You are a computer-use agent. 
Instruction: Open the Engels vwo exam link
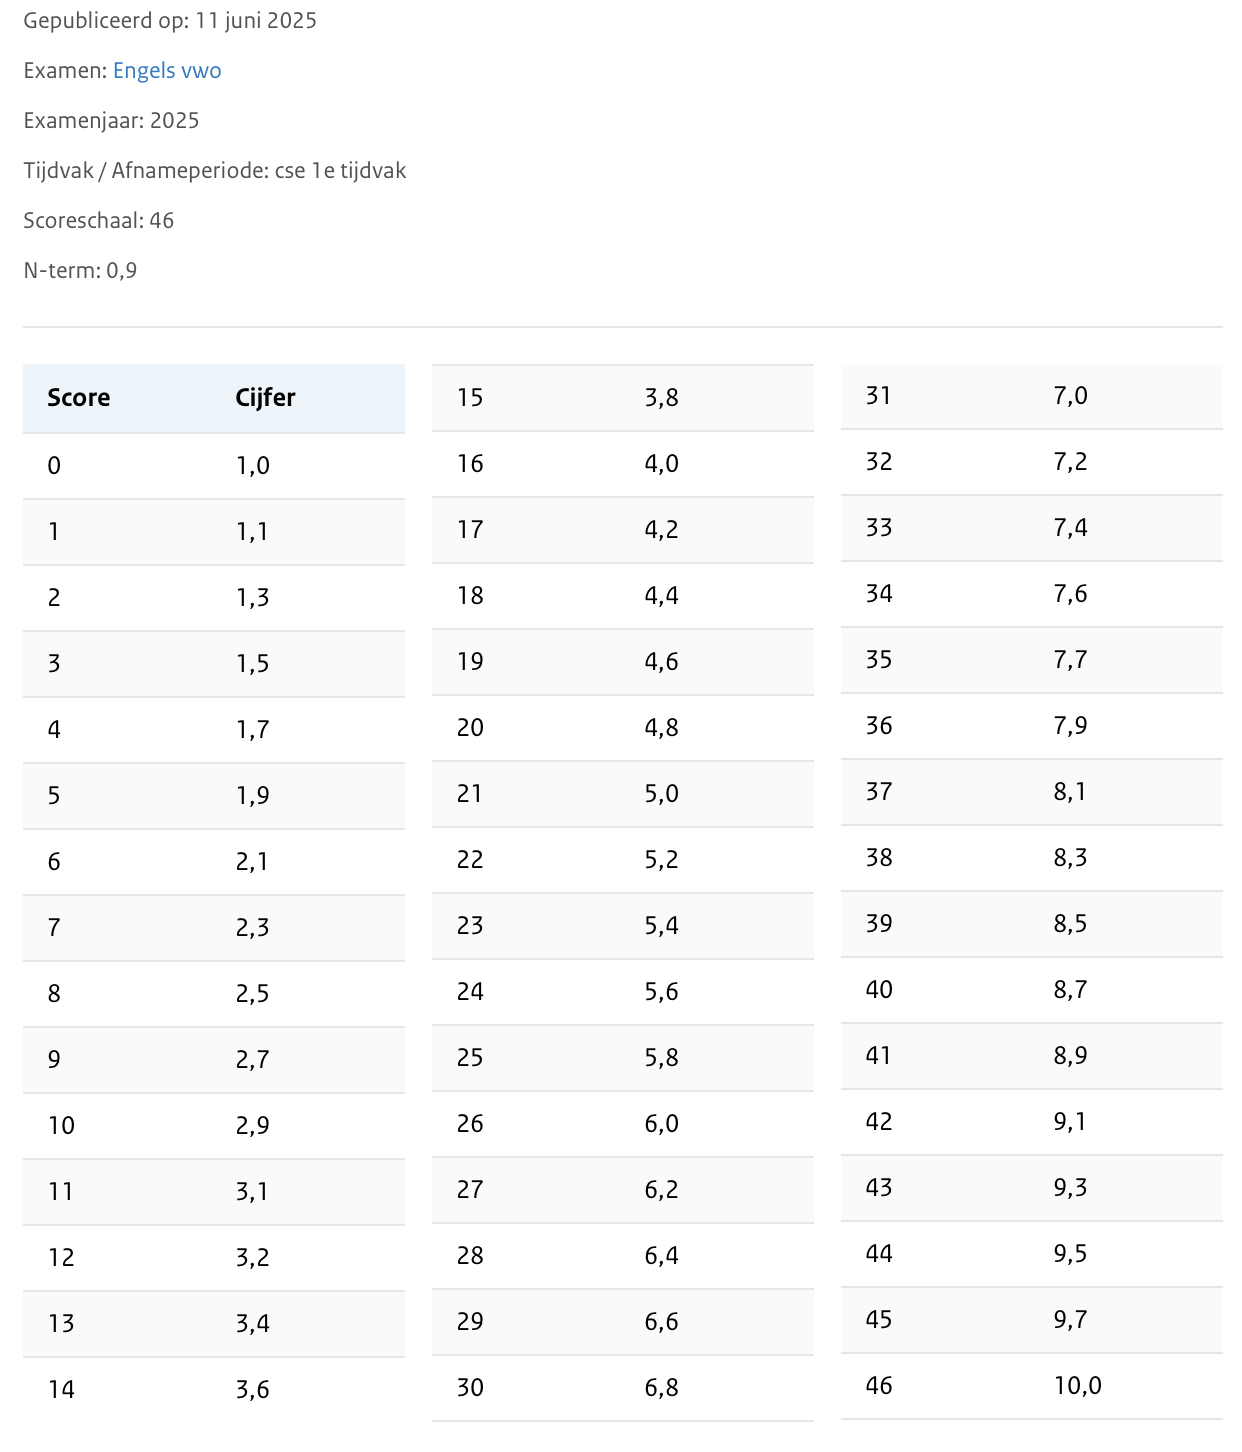[167, 71]
